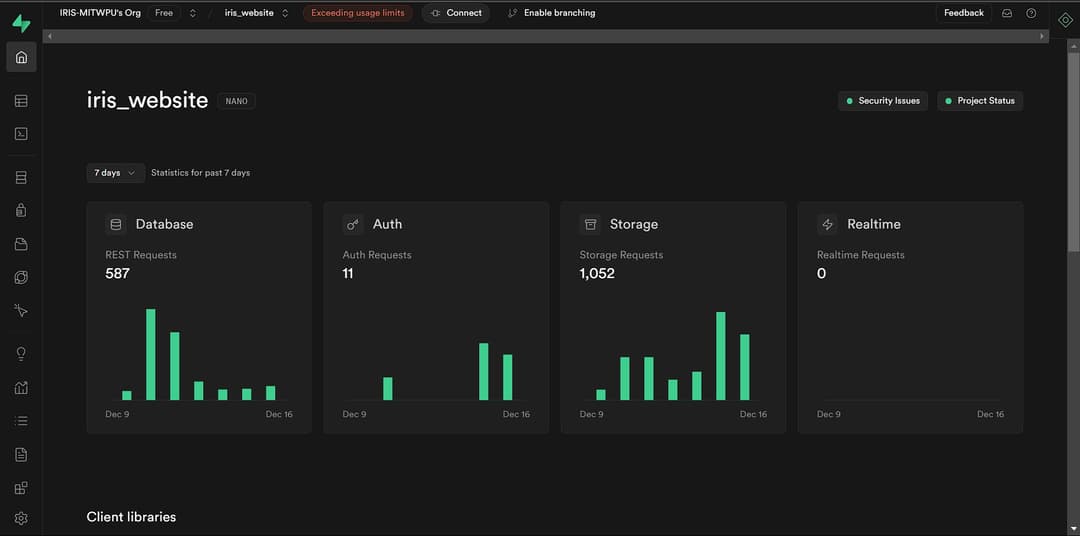The height and width of the screenshot is (536, 1080).
Task: Open Project Settings gear icon
Action: coord(21,518)
